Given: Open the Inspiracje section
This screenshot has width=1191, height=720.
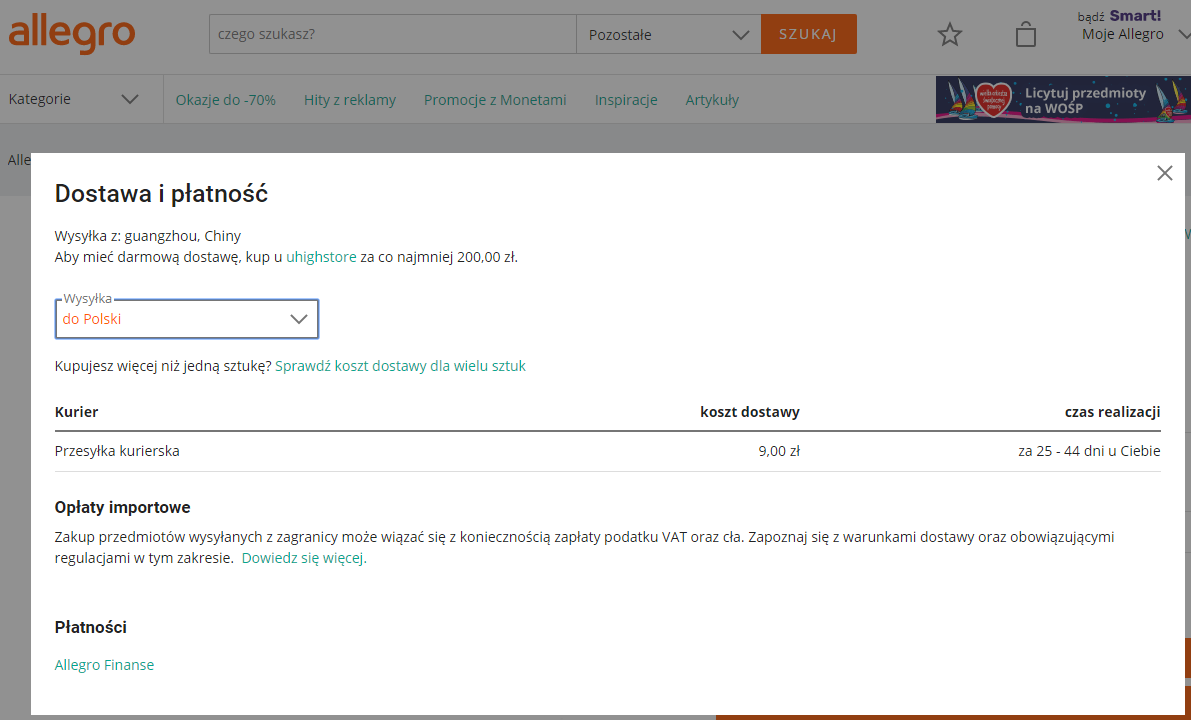Looking at the screenshot, I should (x=626, y=100).
